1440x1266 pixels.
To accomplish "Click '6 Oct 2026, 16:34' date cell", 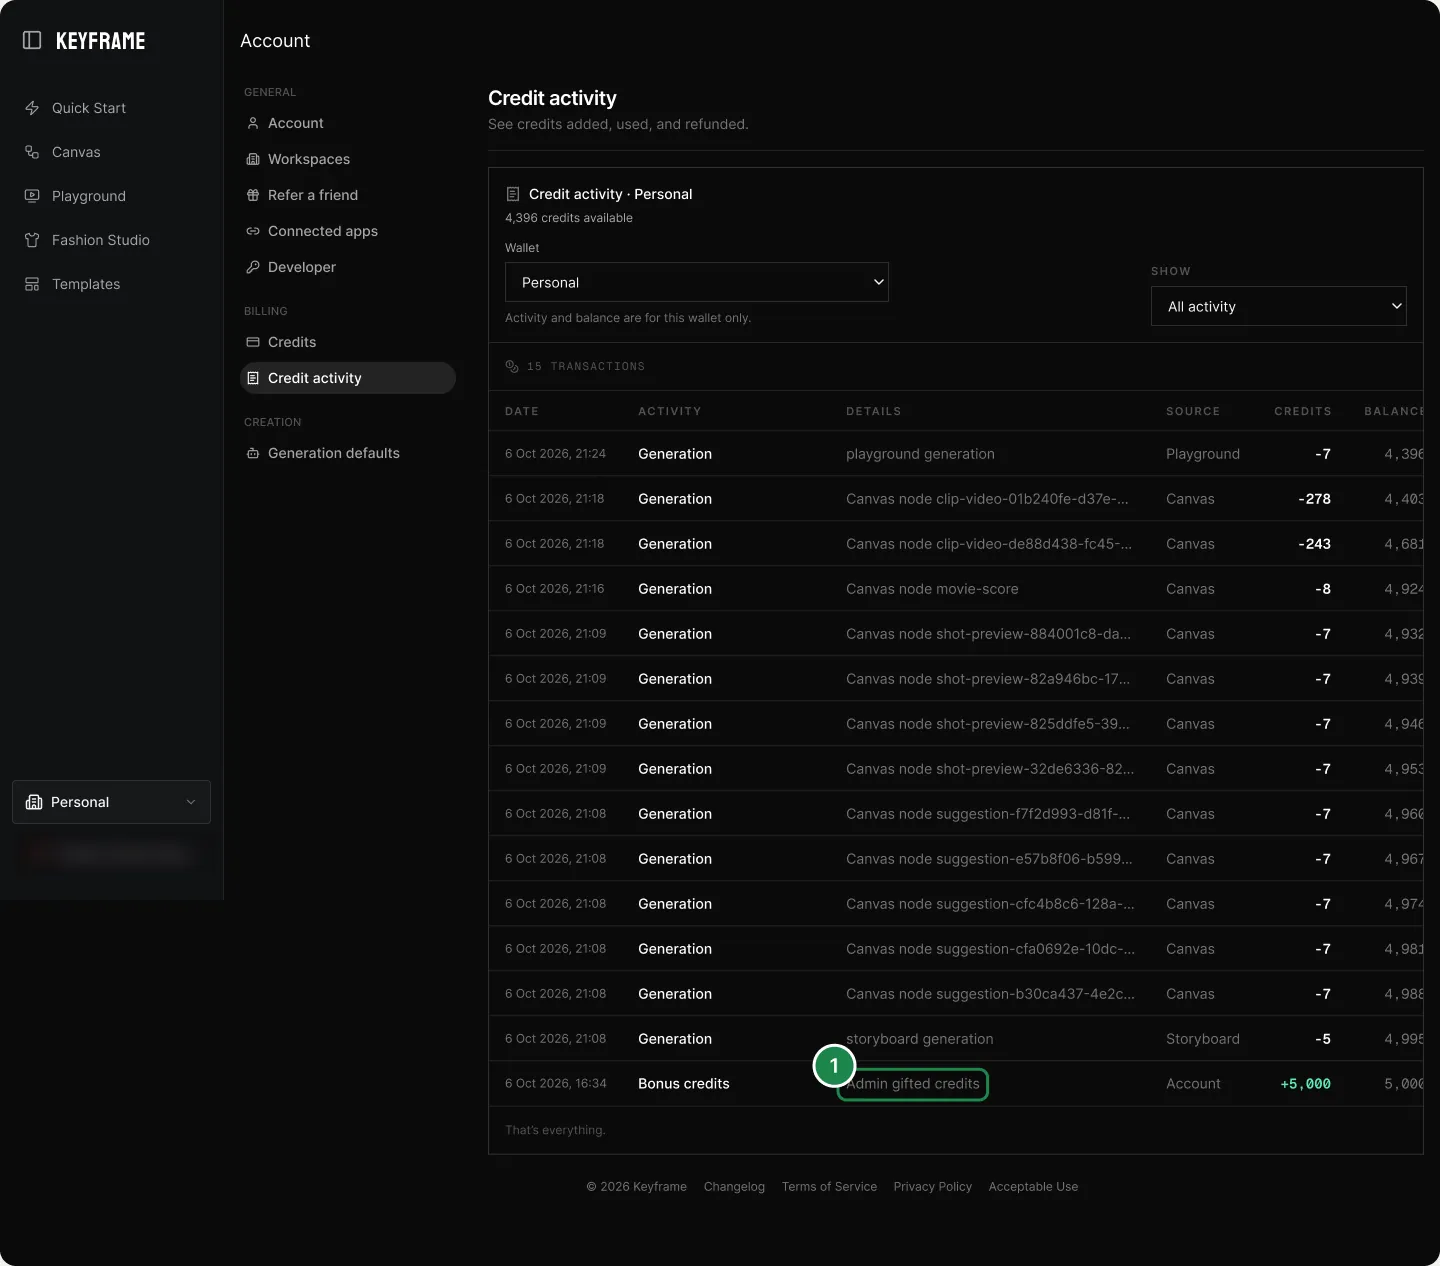I will point(556,1084).
